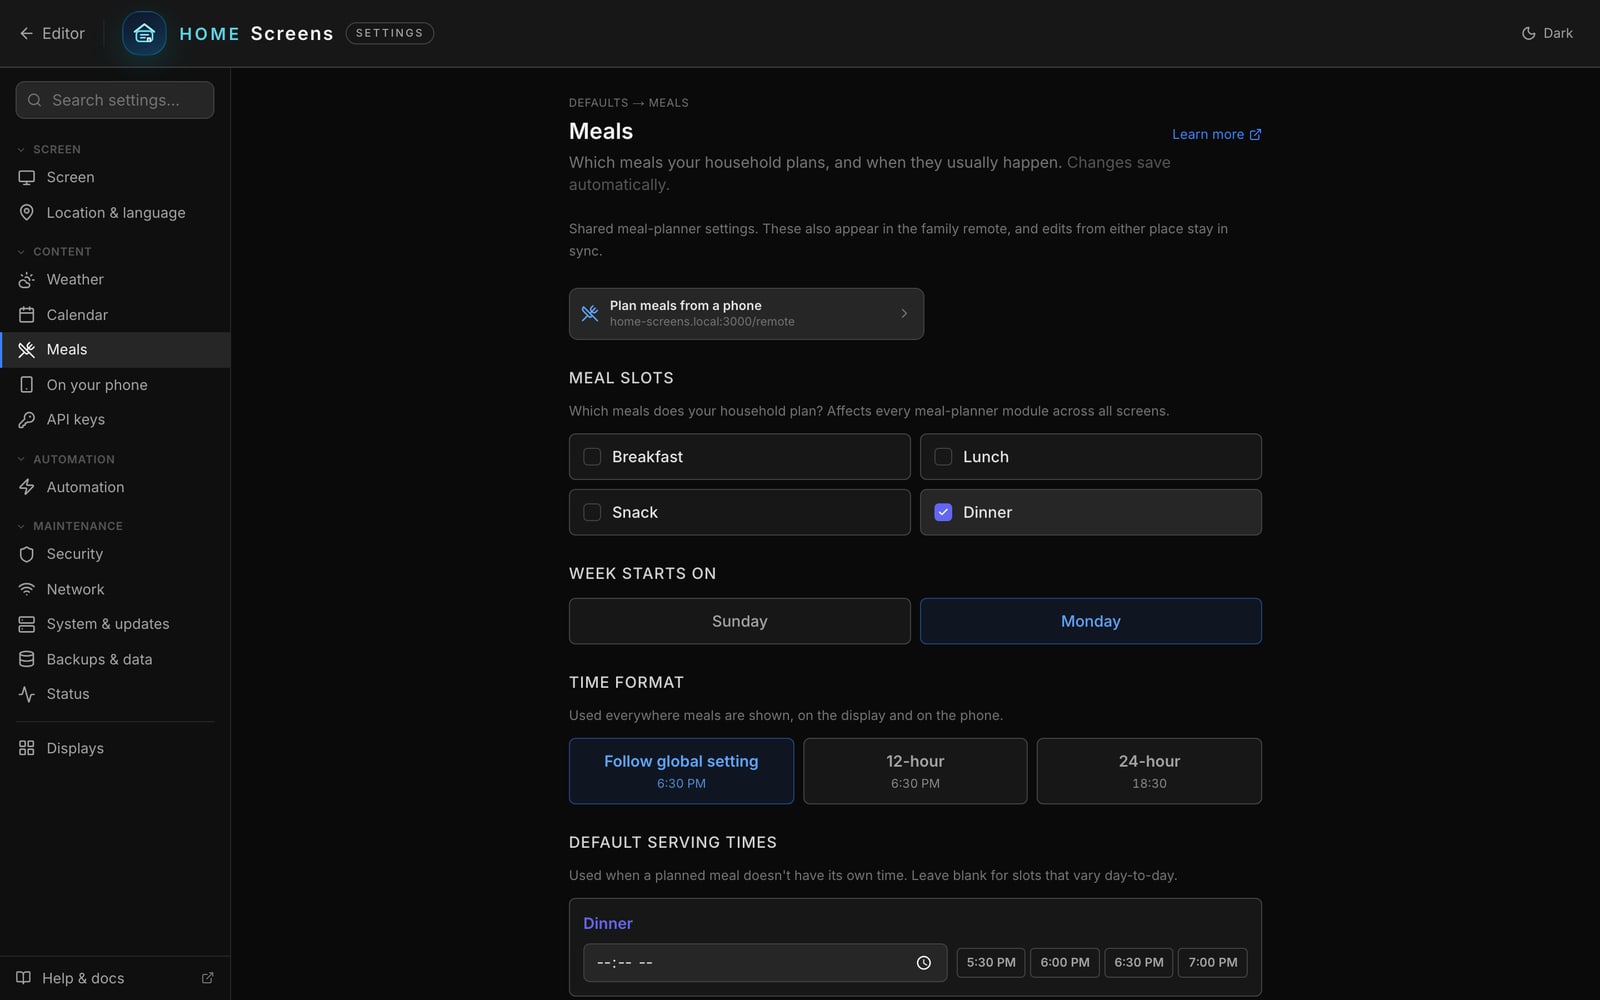
Task: Go back to the Editor
Action: coord(52,33)
